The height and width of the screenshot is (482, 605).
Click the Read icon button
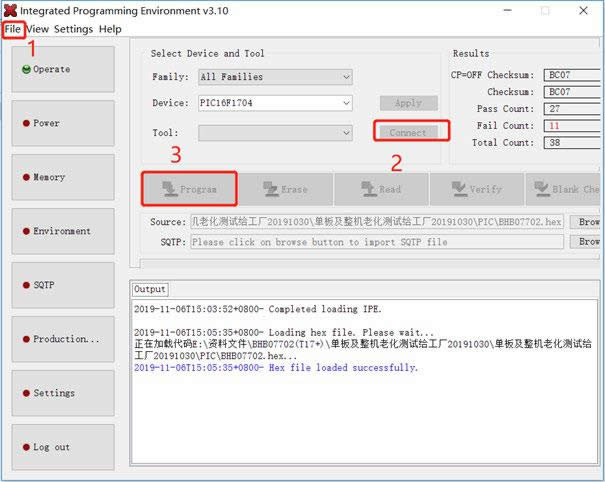[380, 188]
